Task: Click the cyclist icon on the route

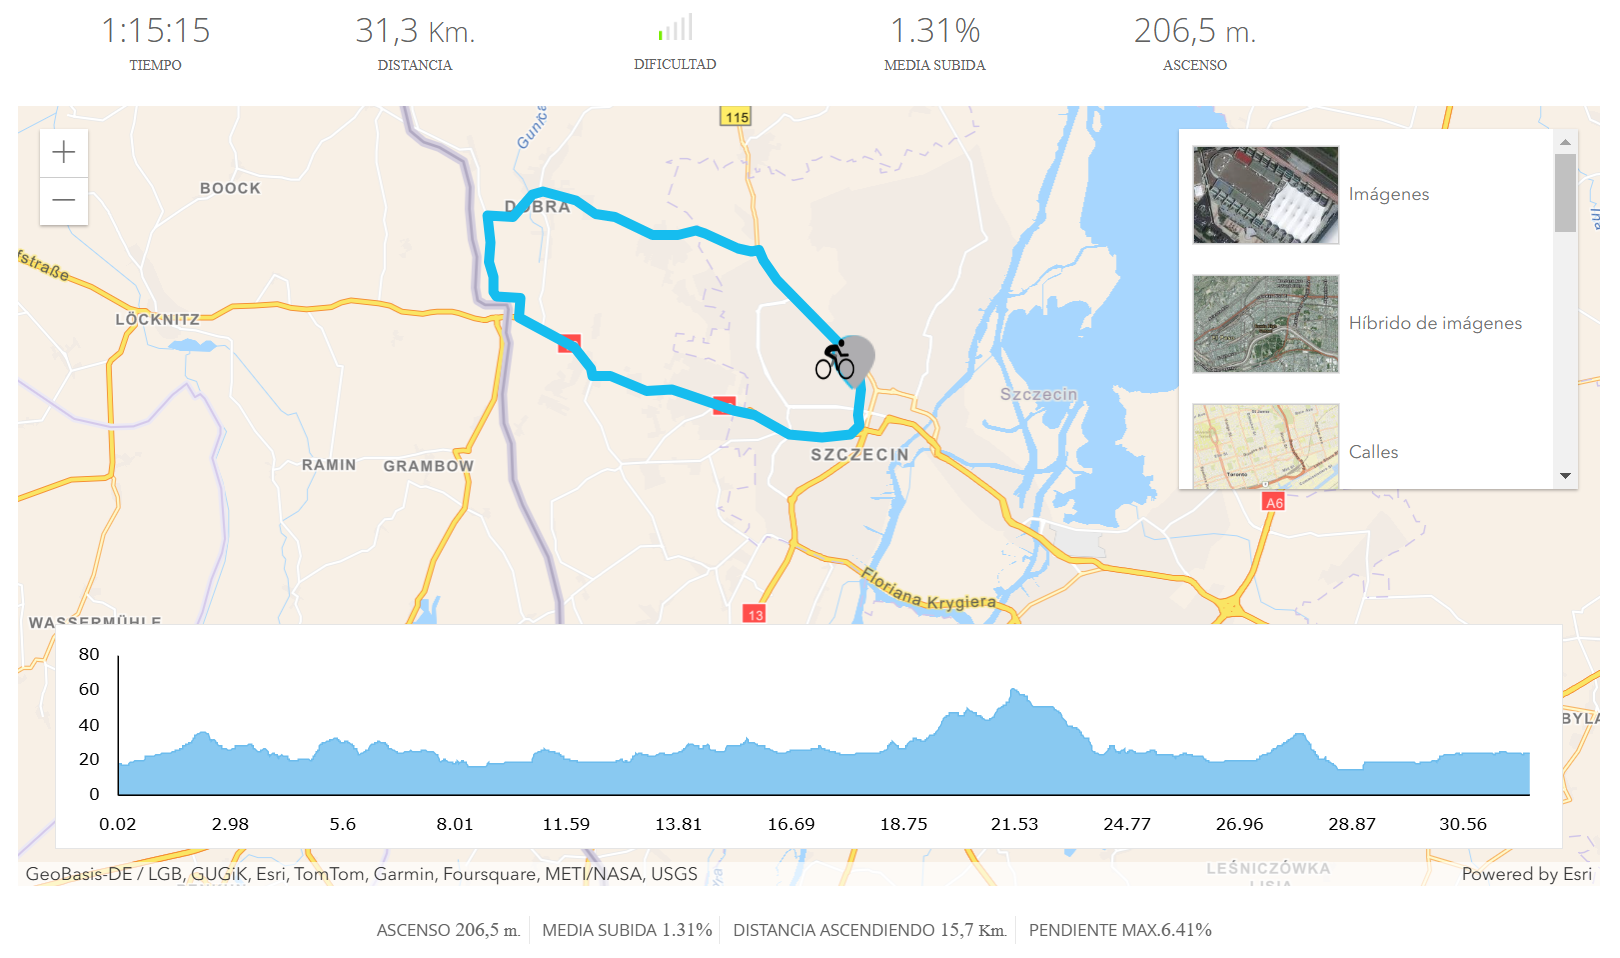Action: click(835, 360)
